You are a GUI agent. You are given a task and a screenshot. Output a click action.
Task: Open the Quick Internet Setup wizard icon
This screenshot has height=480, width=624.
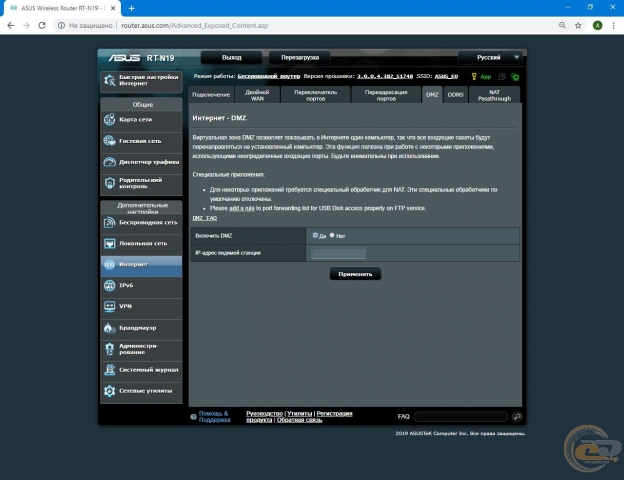[x=109, y=80]
